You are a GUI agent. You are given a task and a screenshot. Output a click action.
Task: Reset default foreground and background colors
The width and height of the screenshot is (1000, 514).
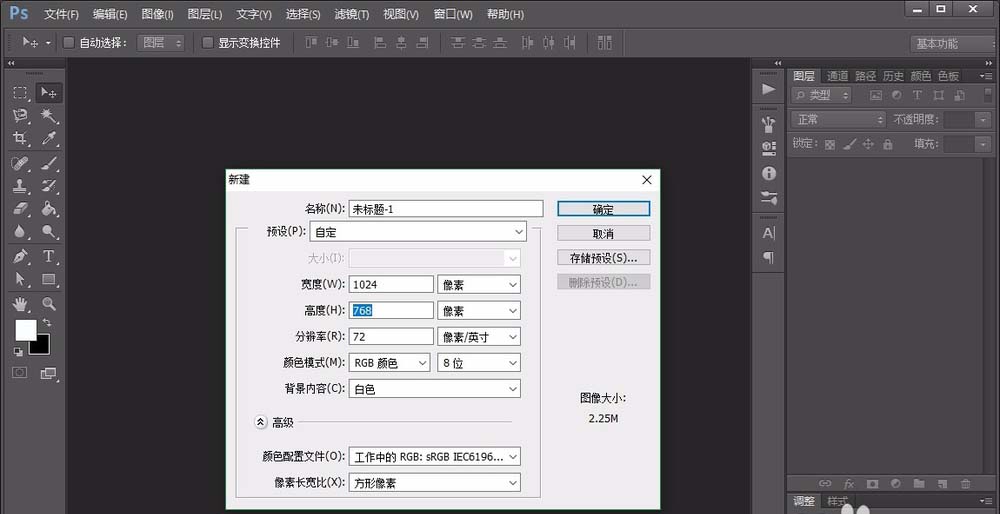tap(18, 351)
